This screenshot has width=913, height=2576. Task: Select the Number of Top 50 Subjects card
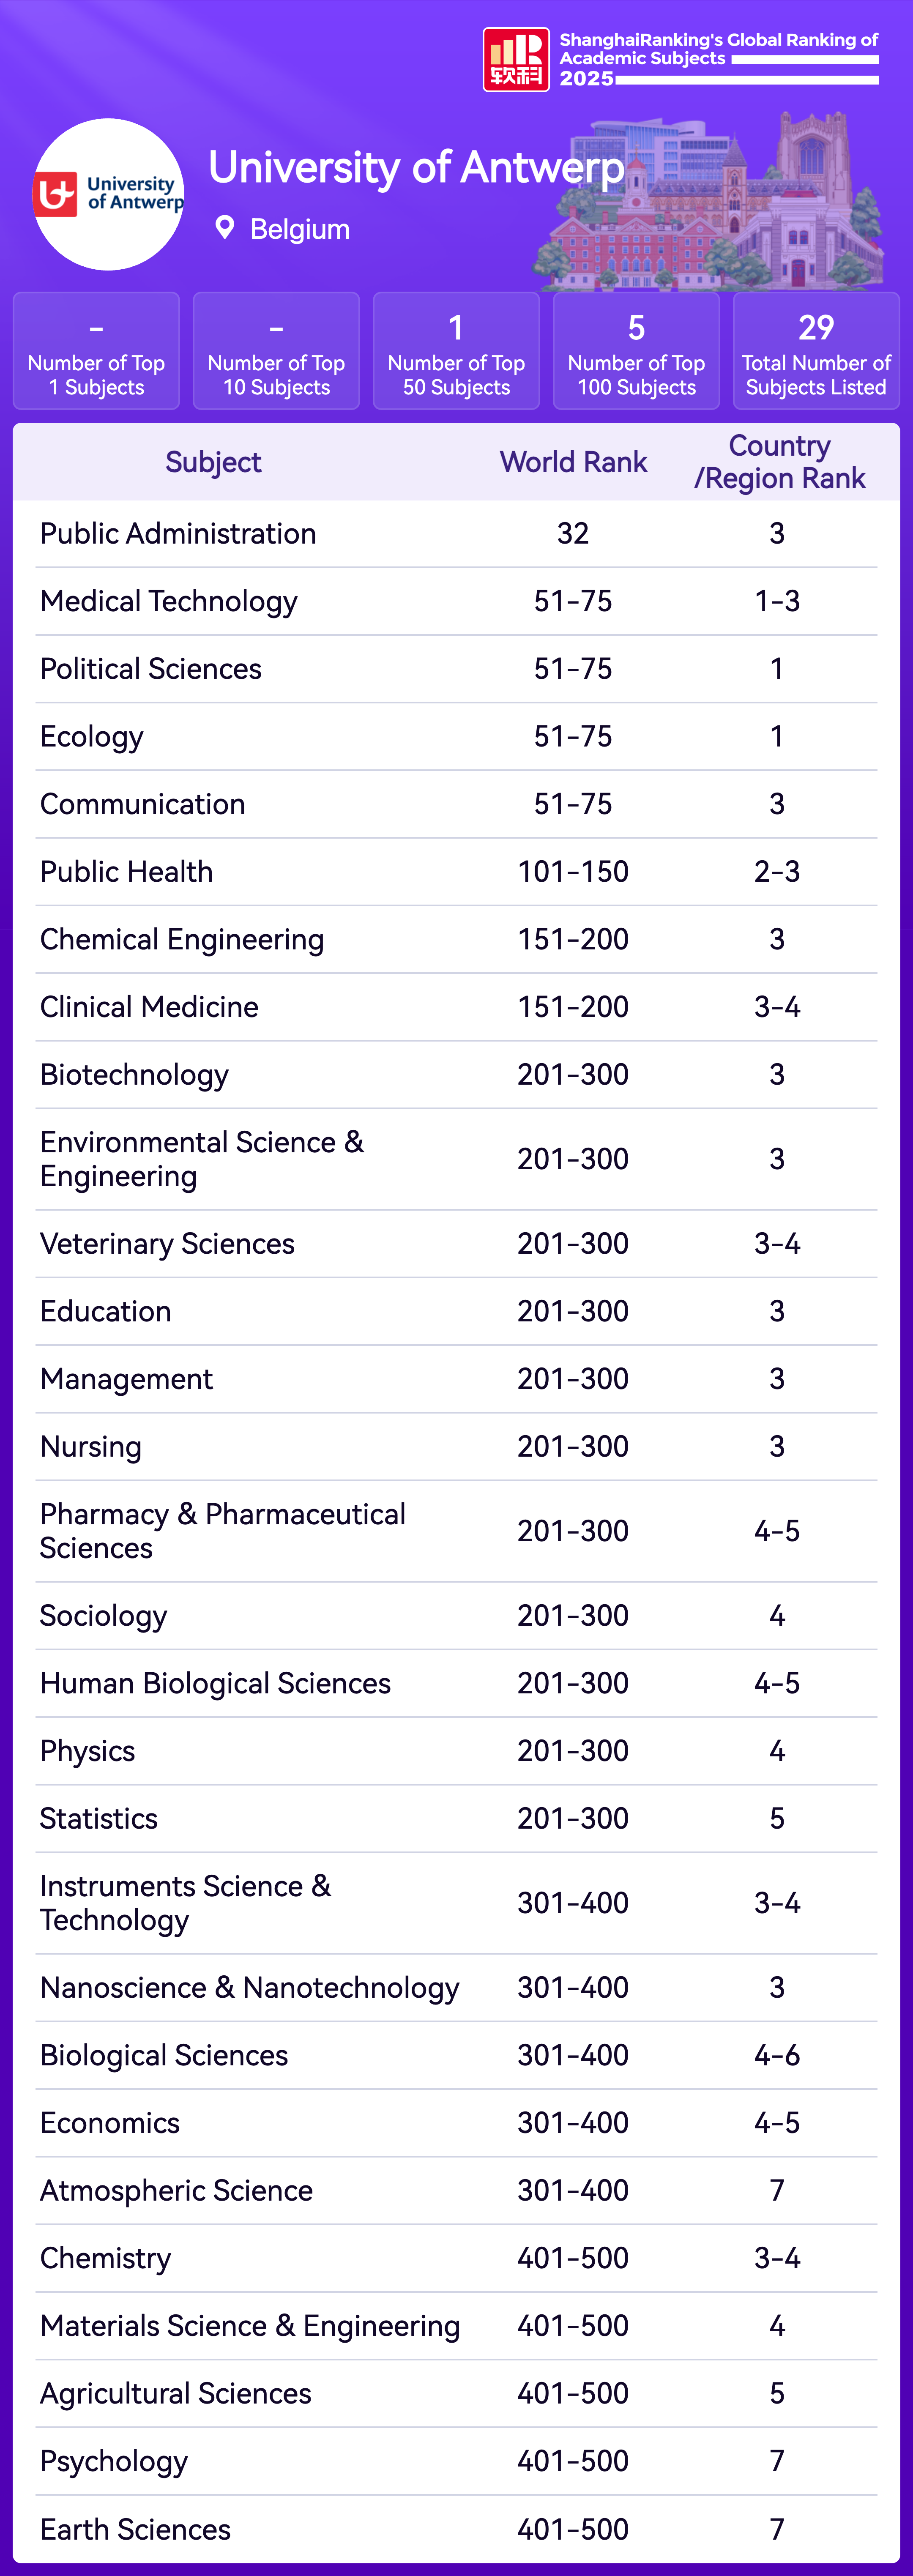coord(456,351)
